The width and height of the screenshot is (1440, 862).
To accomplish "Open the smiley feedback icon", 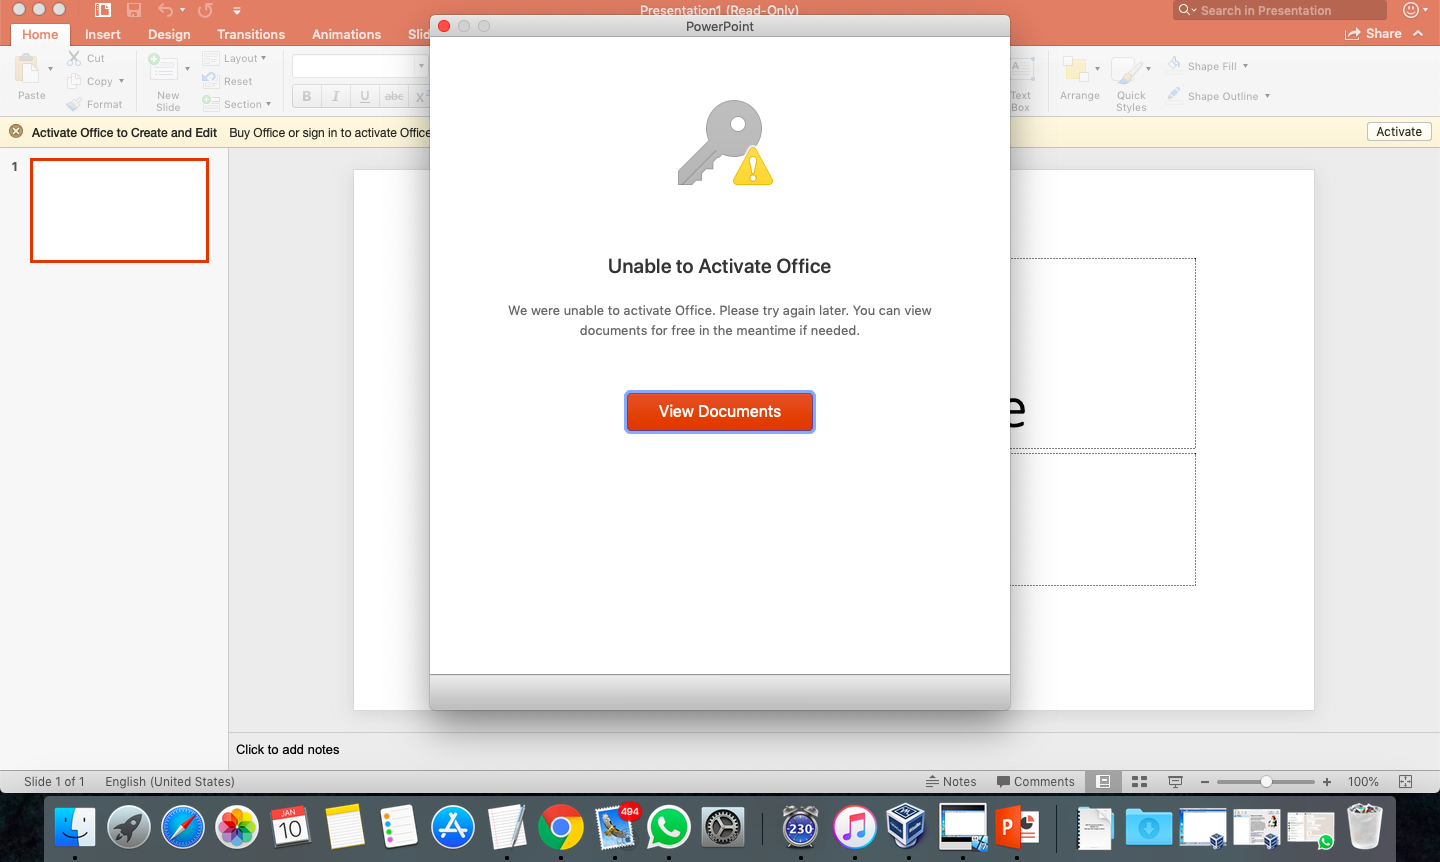I will click(x=1411, y=10).
